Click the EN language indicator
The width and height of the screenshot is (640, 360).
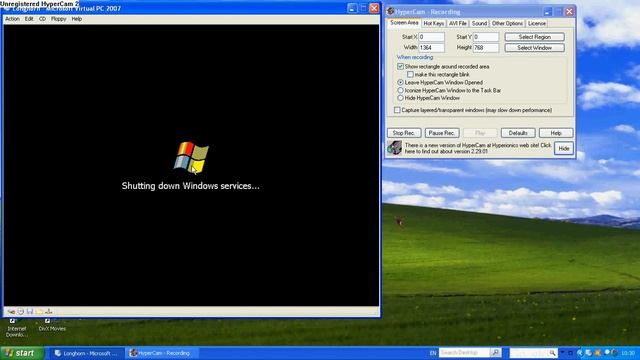[433, 353]
